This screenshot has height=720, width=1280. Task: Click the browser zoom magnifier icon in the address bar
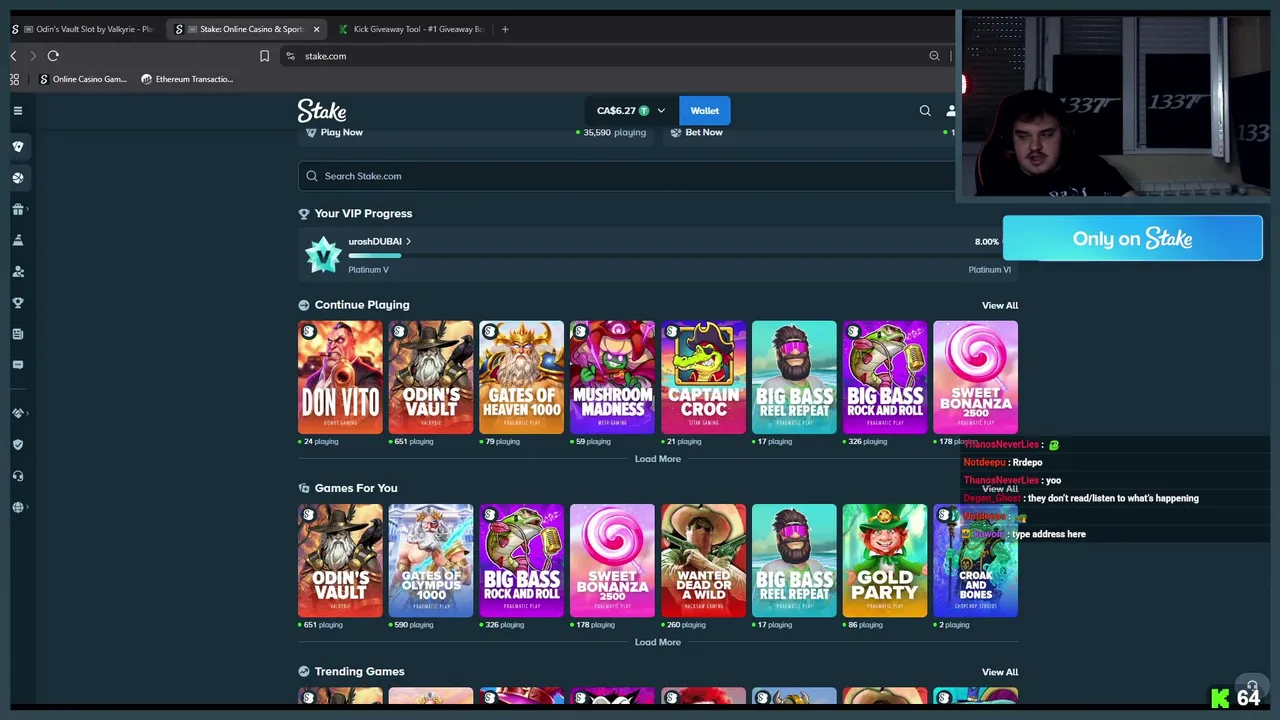[x=934, y=56]
